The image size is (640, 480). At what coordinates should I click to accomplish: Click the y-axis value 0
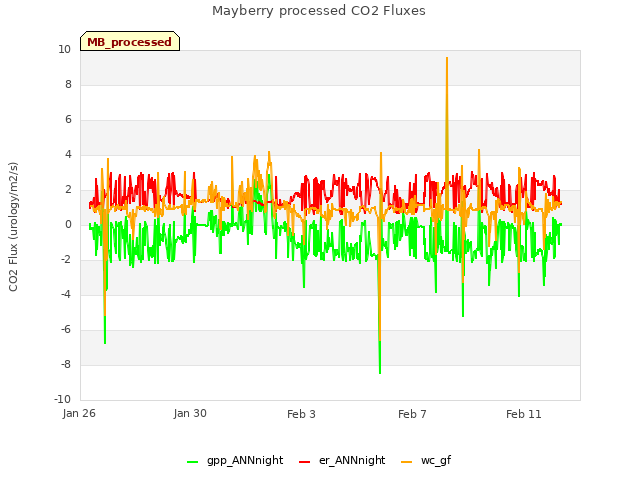pos(68,225)
